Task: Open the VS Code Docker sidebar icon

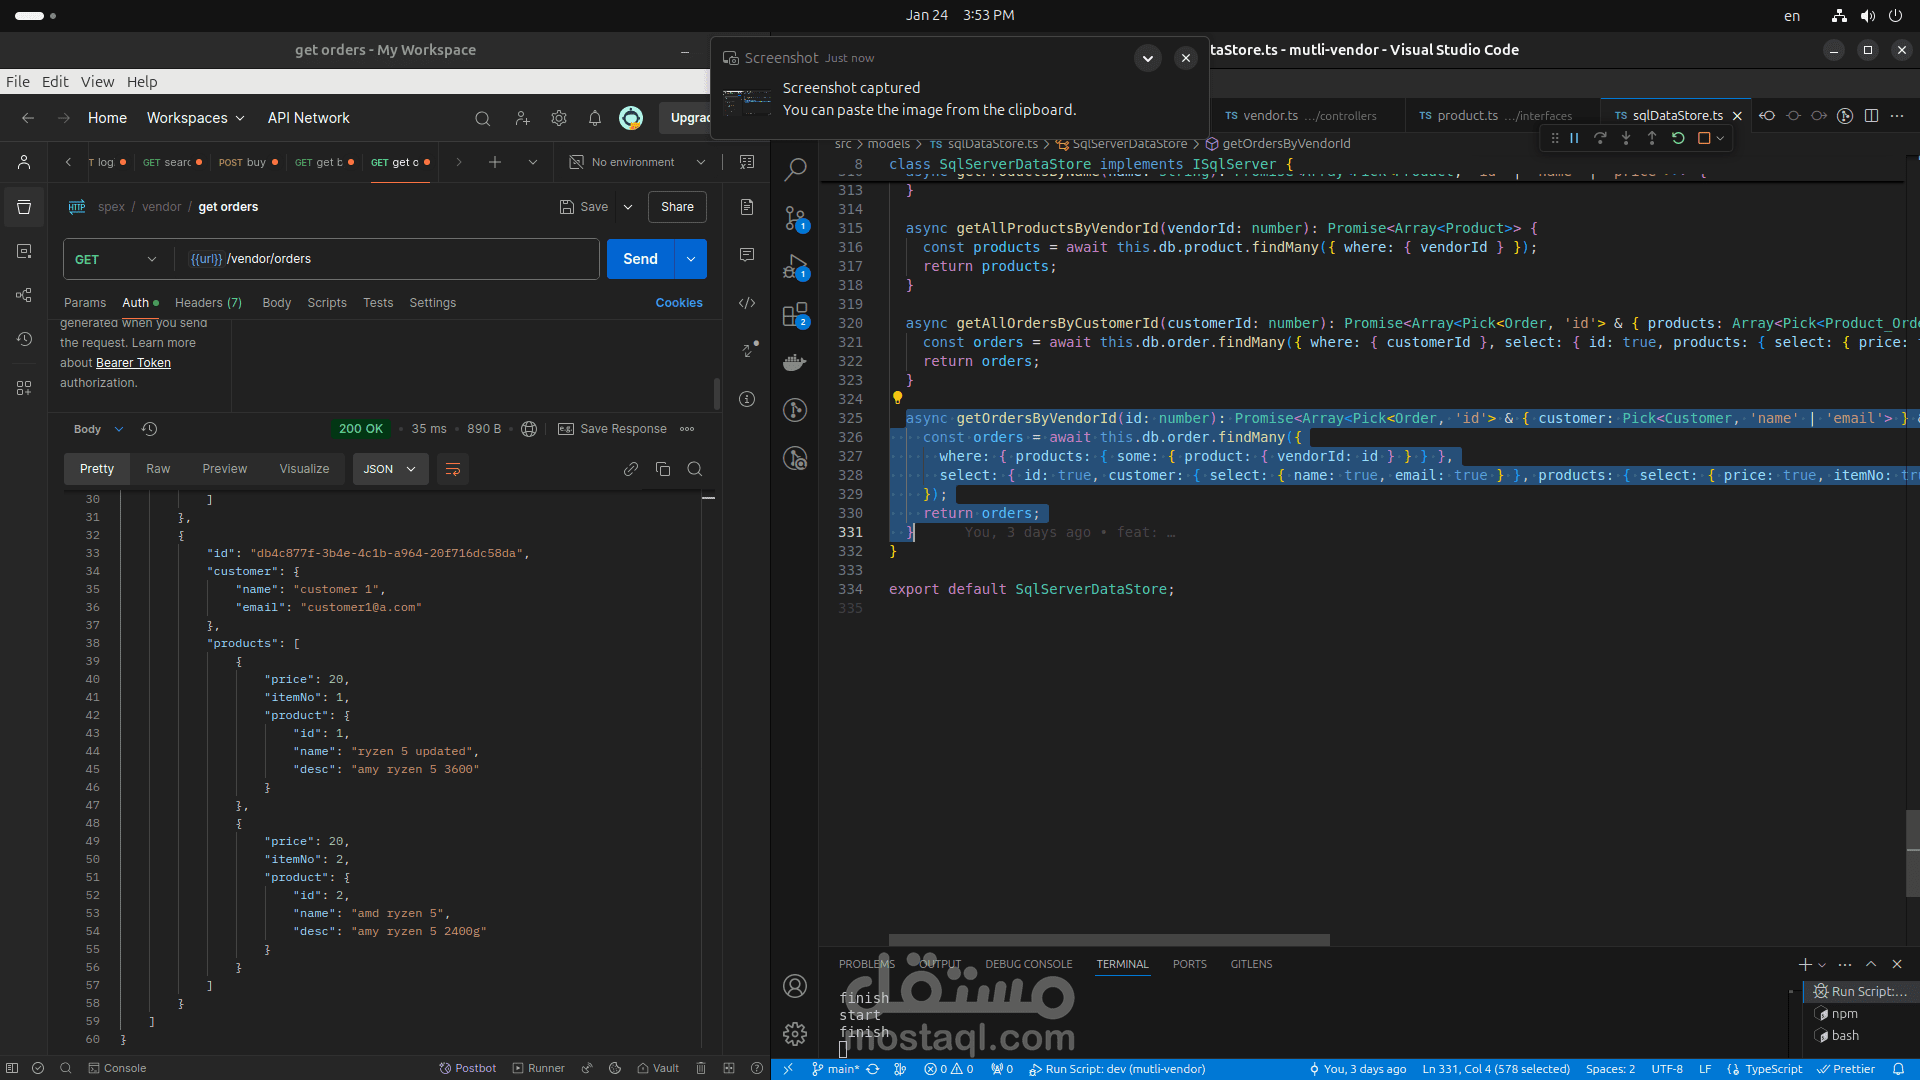Action: tap(795, 362)
